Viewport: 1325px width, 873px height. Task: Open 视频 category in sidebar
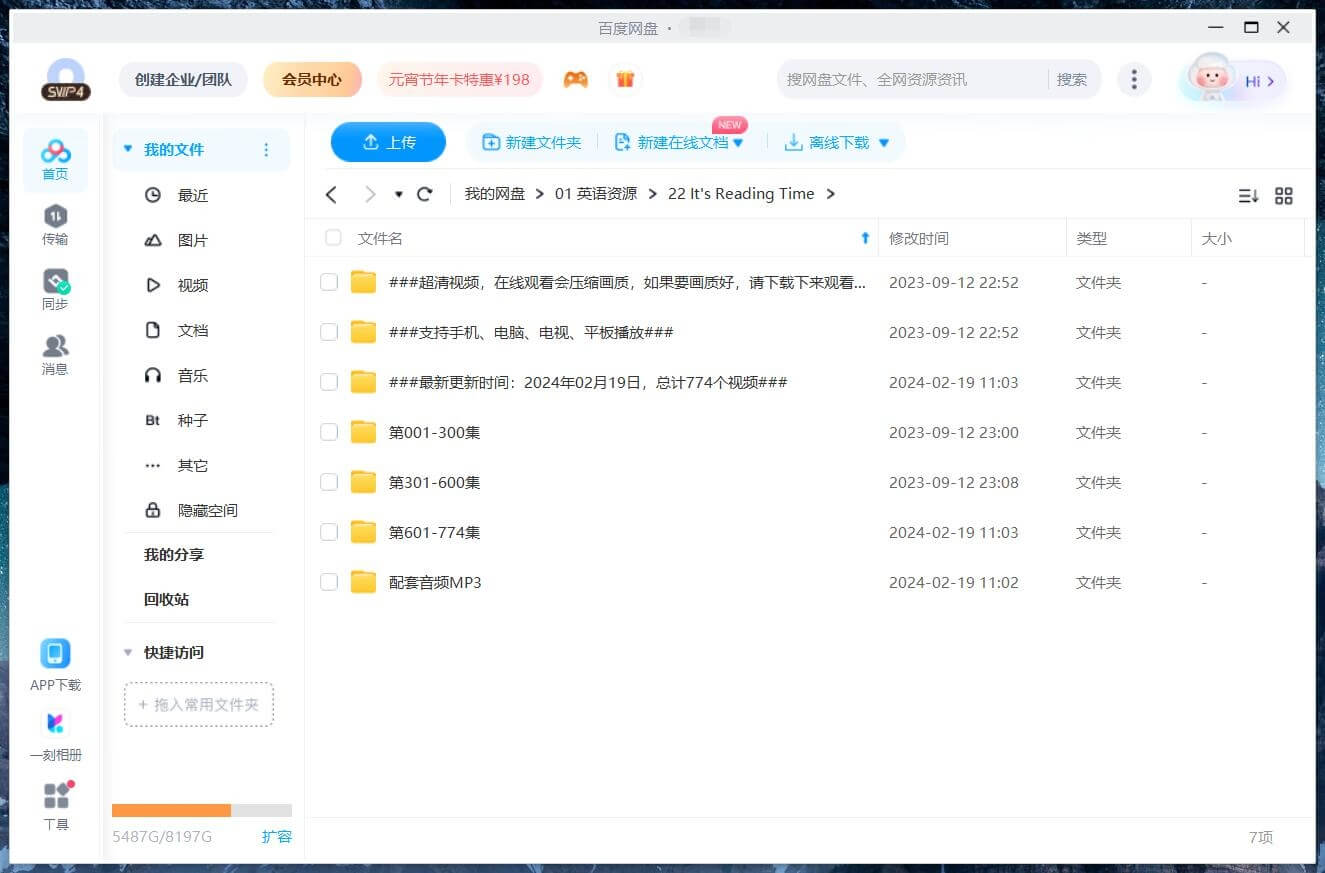pyautogui.click(x=192, y=285)
